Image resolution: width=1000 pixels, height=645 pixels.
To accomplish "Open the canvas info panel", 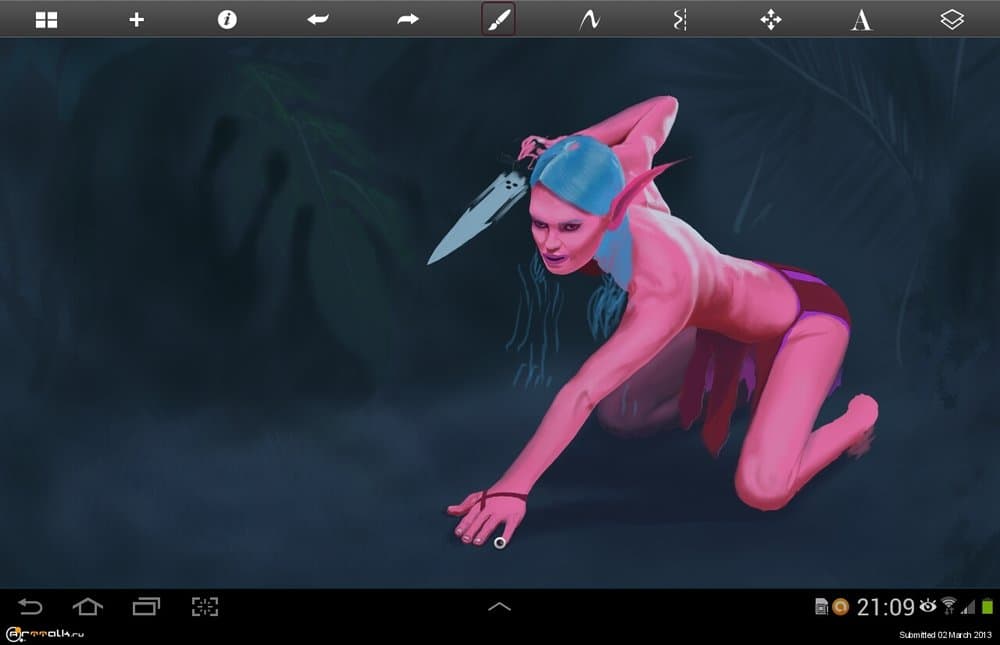I will 226,18.
